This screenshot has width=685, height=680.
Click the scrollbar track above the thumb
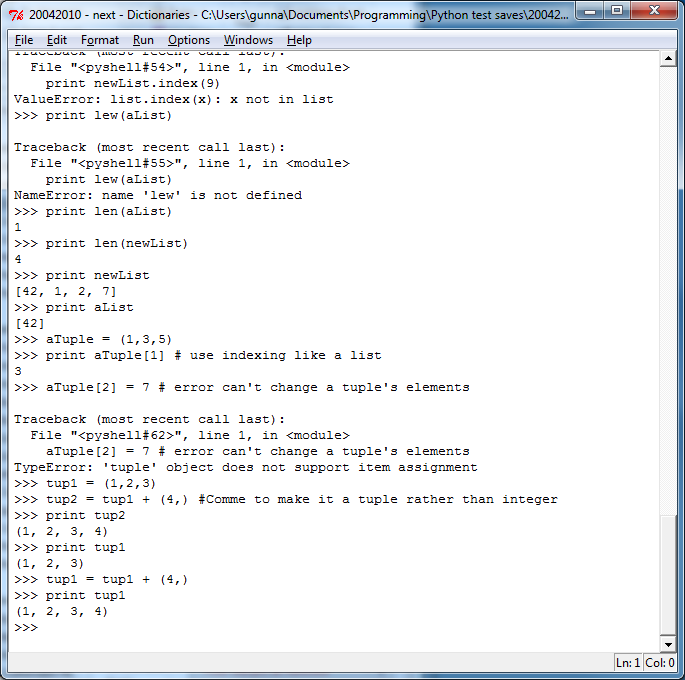pos(668,290)
